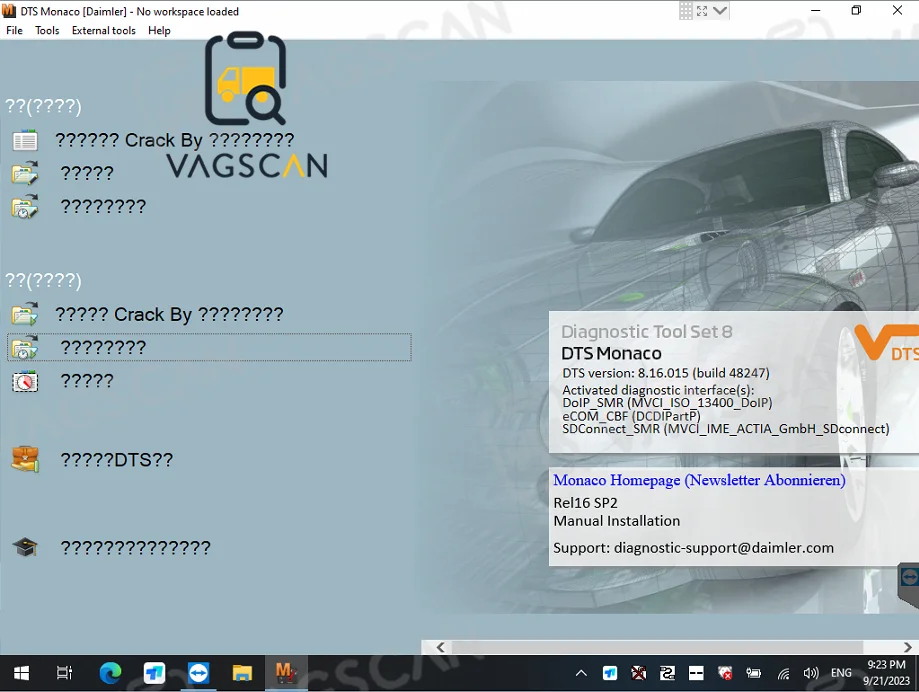Screen dimensions: 919x692
Task: Click the Monaco Homepage Newsletter link
Action: click(x=699, y=480)
